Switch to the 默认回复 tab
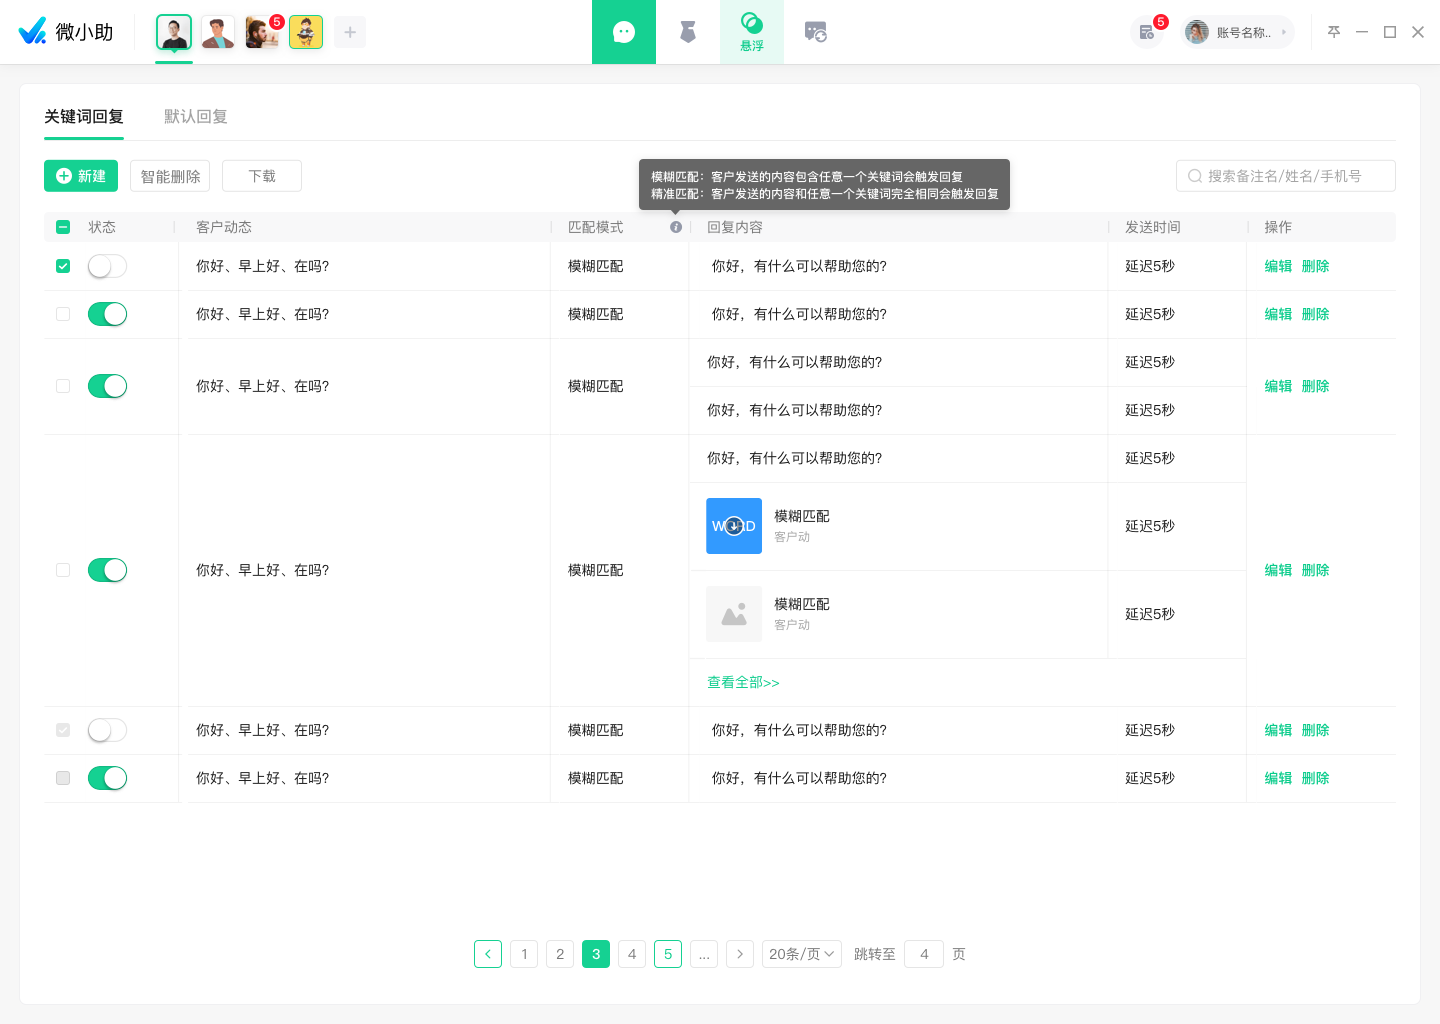 pos(196,116)
